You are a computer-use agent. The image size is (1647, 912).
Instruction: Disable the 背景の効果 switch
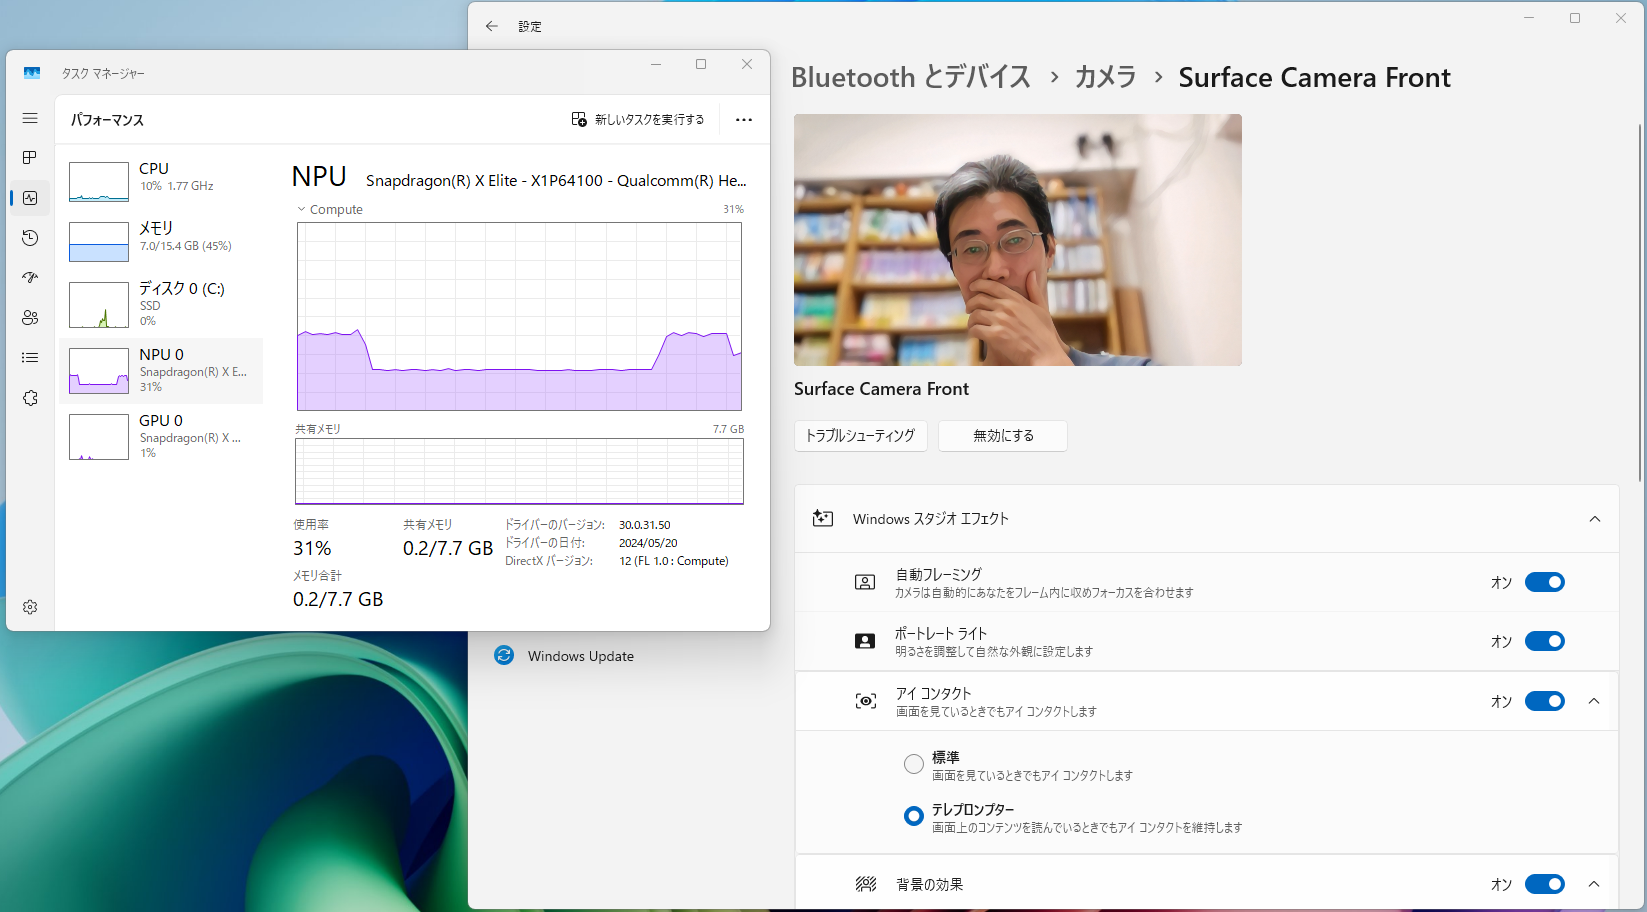point(1544,884)
